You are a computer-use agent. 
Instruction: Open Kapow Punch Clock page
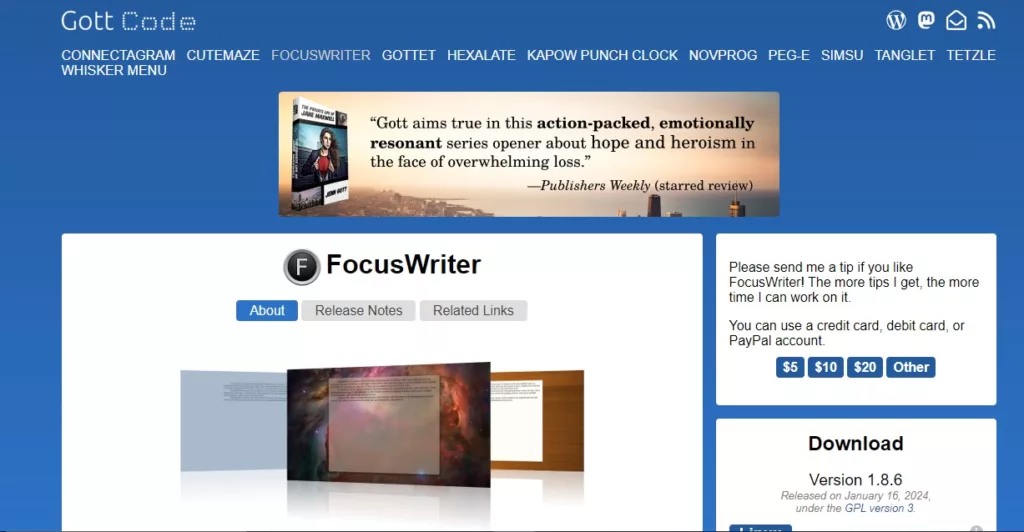coord(602,55)
